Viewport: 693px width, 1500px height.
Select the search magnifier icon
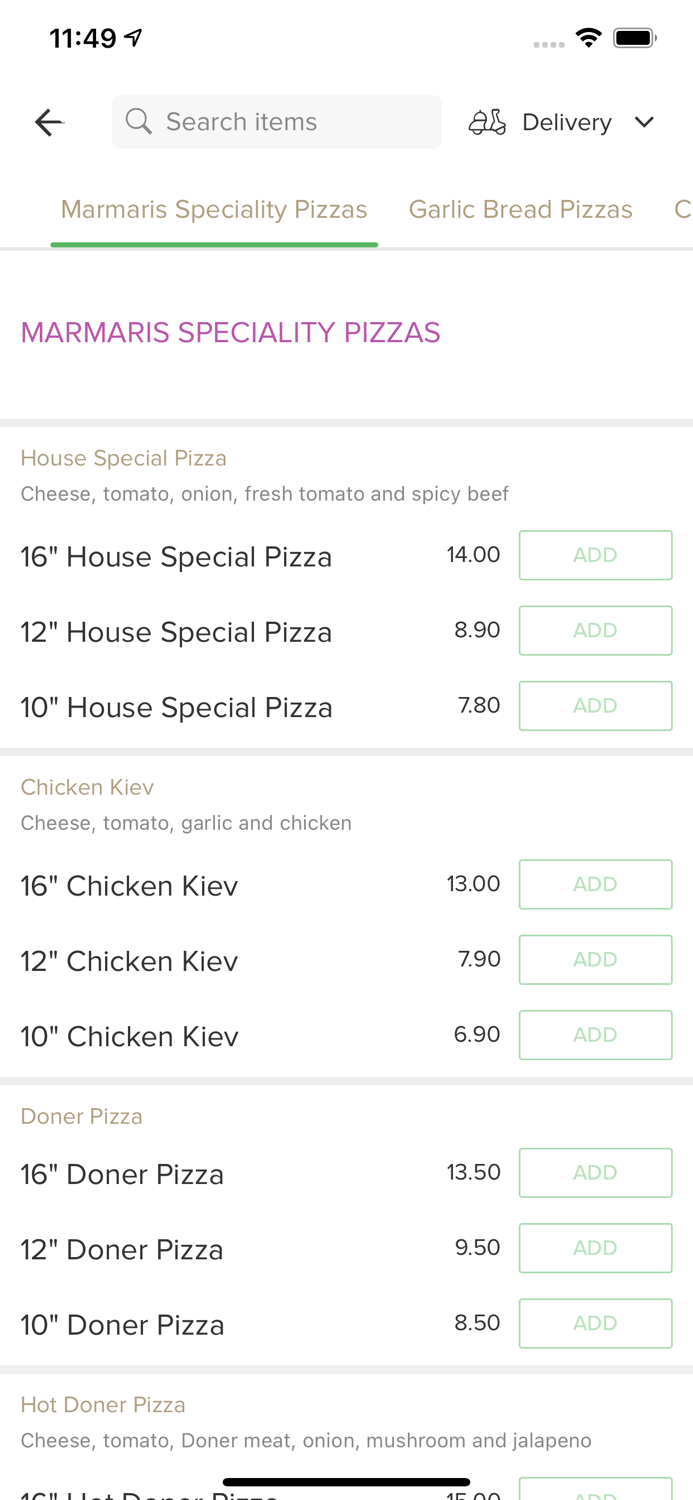pyautogui.click(x=139, y=121)
